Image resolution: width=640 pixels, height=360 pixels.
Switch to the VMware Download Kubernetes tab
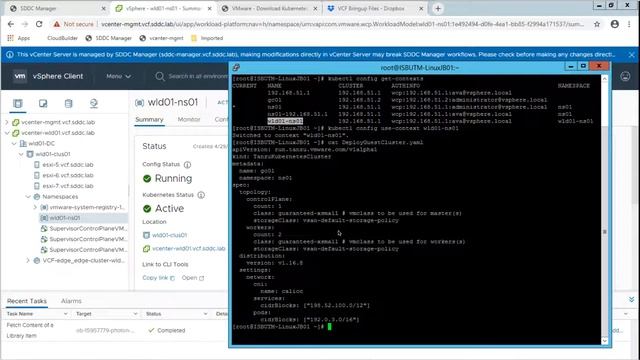[269, 8]
